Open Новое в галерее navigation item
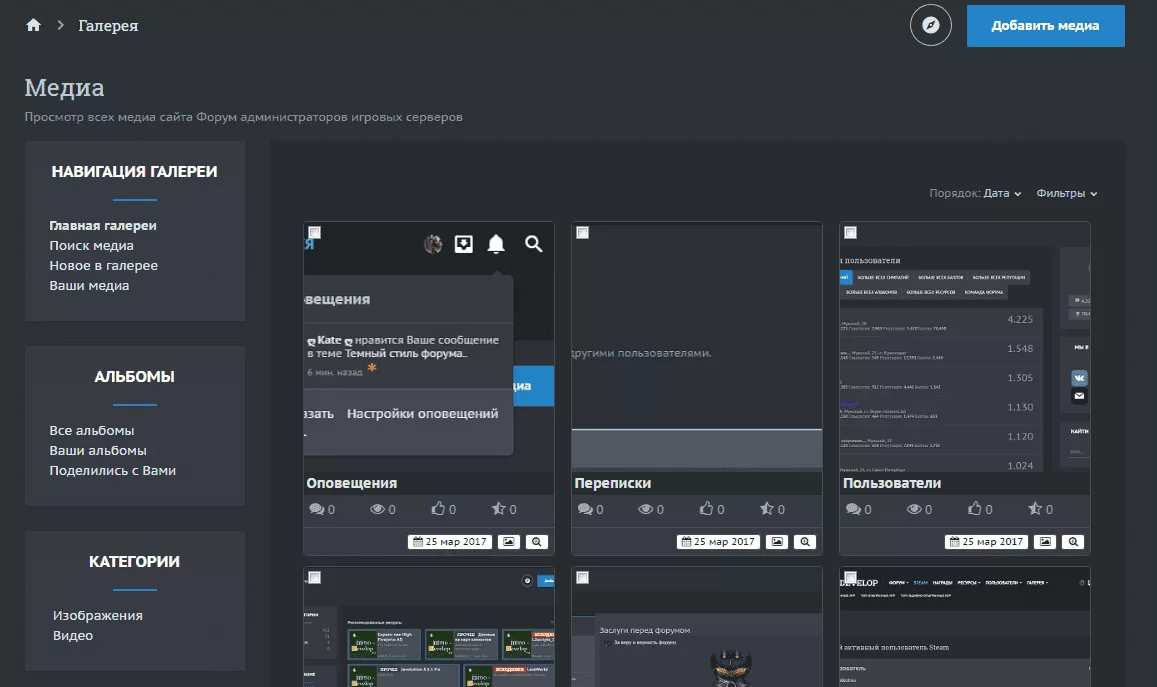This screenshot has height=687, width=1157. [103, 266]
